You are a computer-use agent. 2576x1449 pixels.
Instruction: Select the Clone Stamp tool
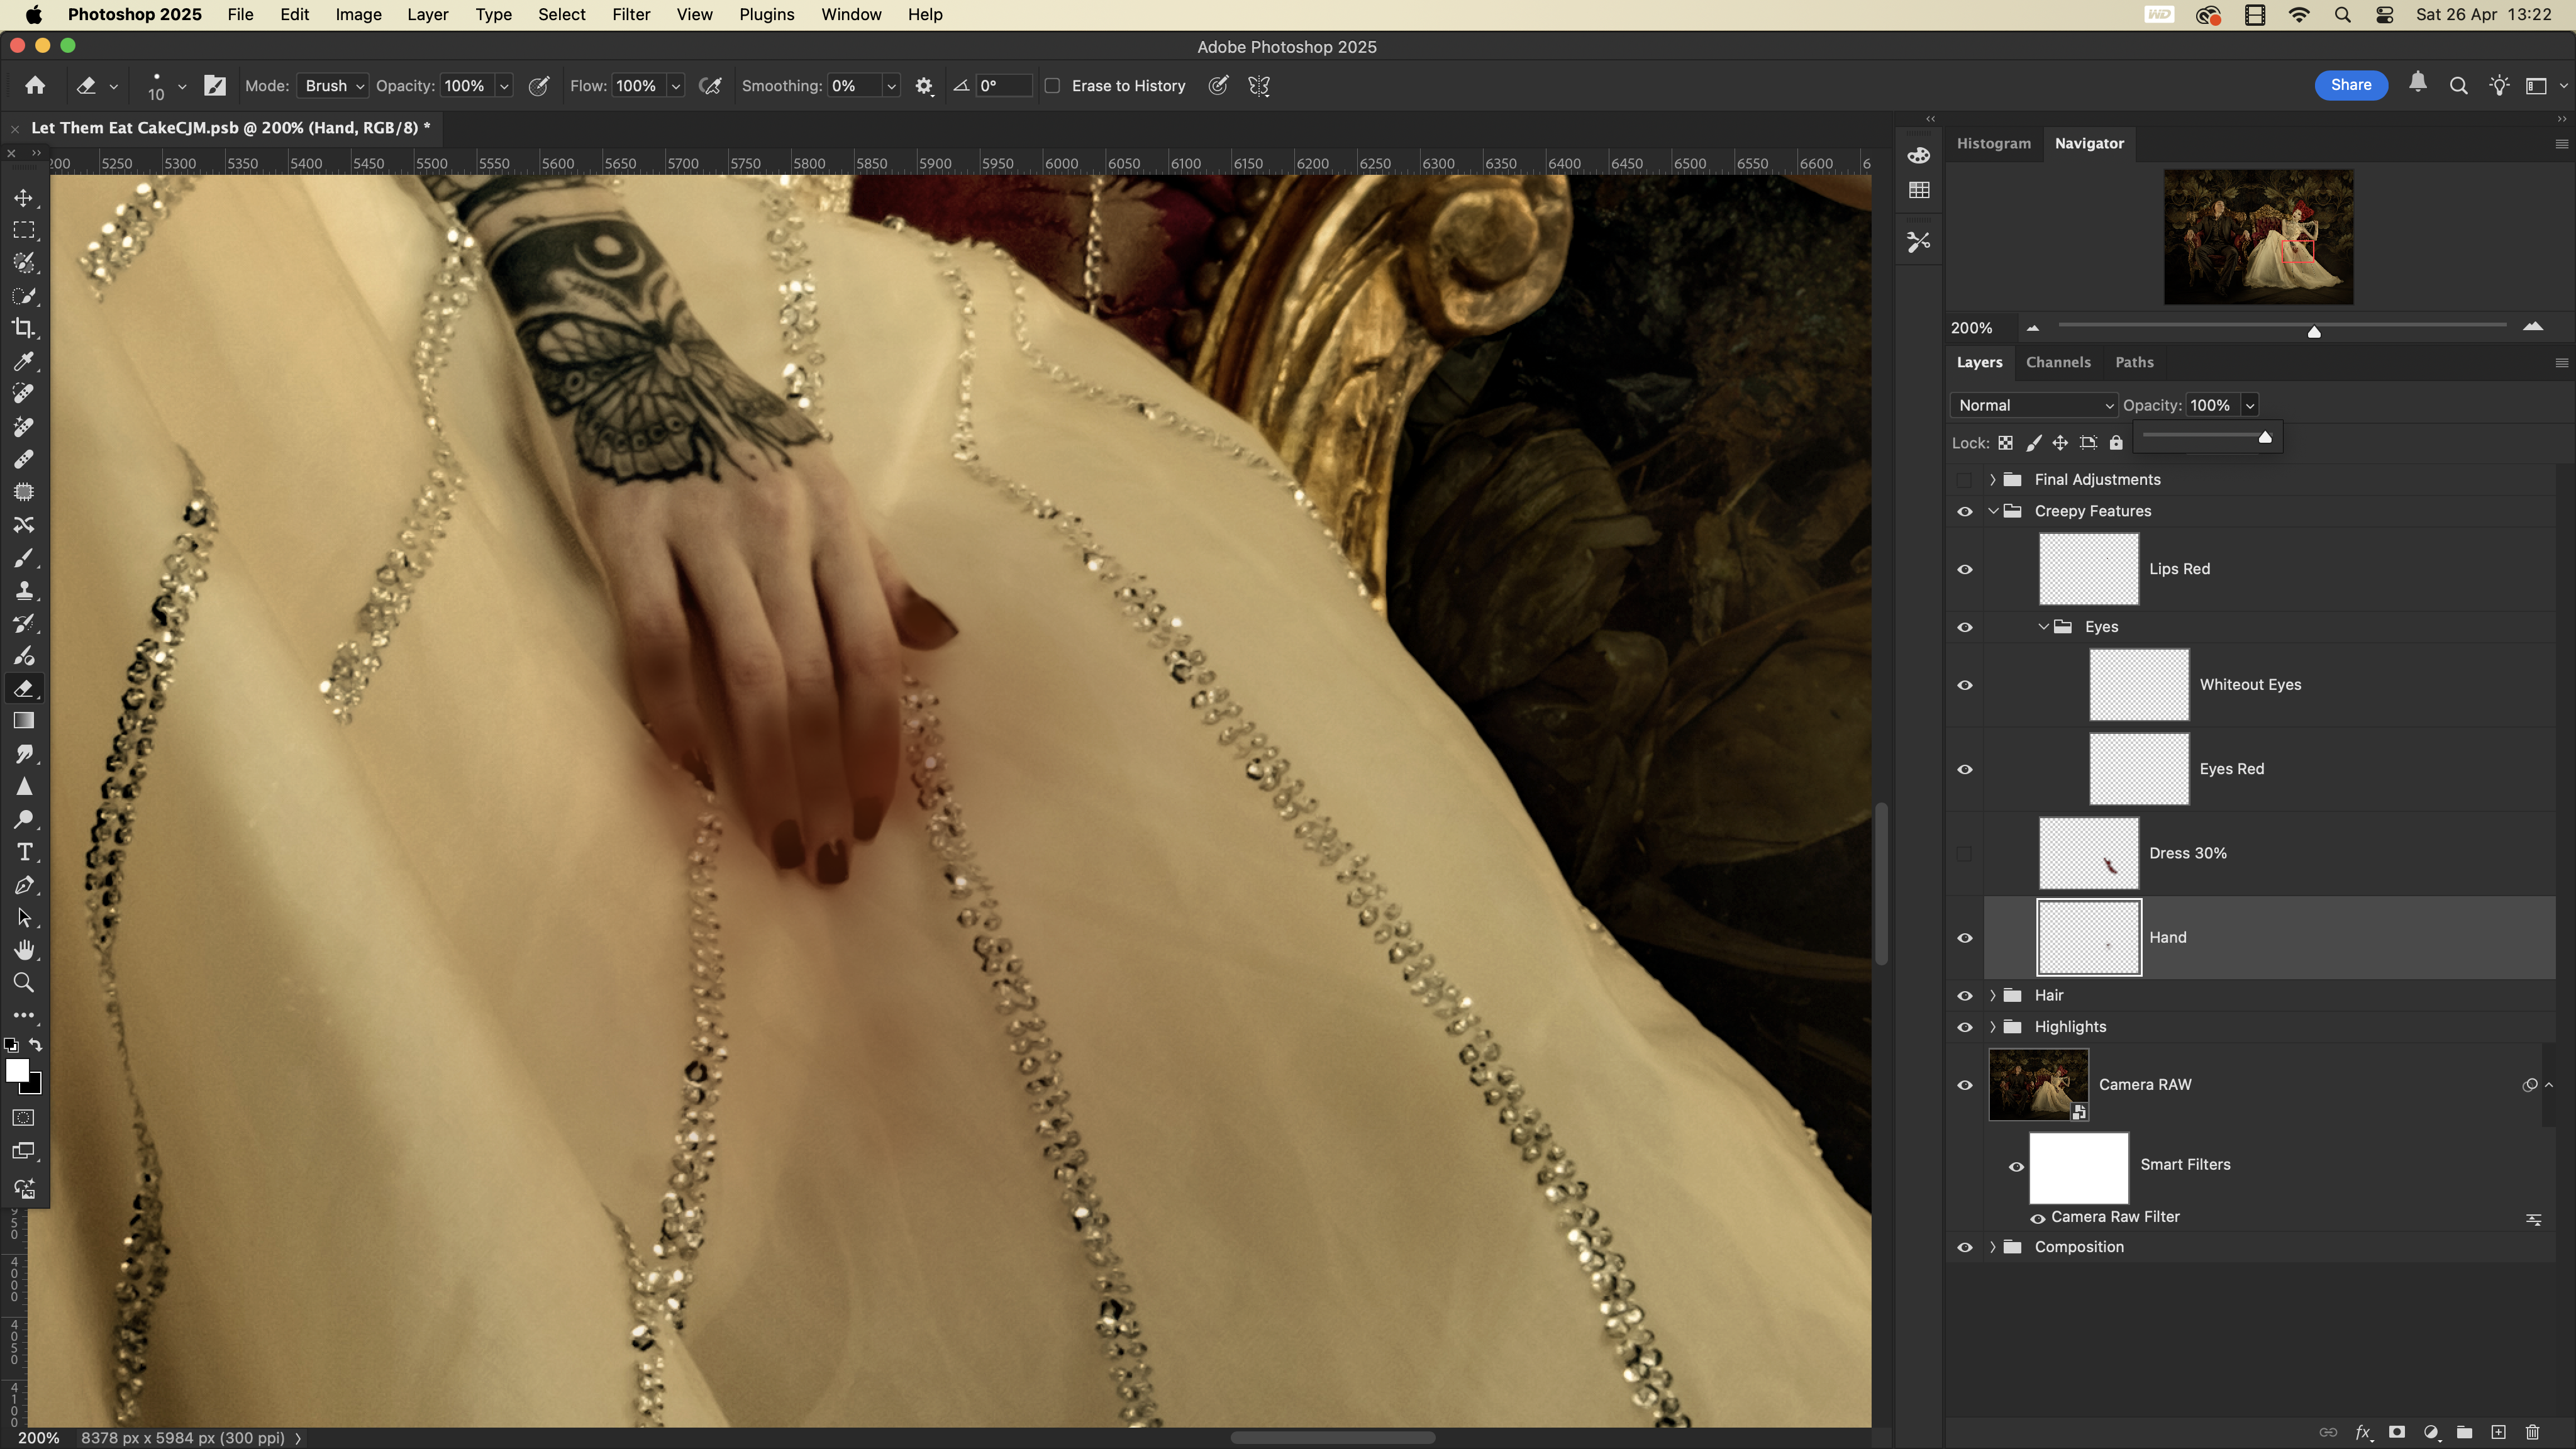24,590
